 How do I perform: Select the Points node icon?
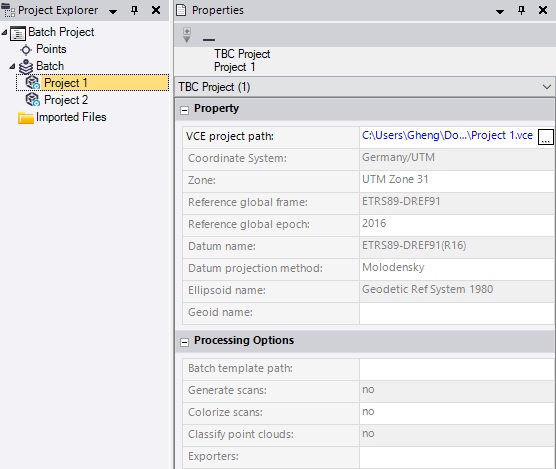tap(26, 50)
